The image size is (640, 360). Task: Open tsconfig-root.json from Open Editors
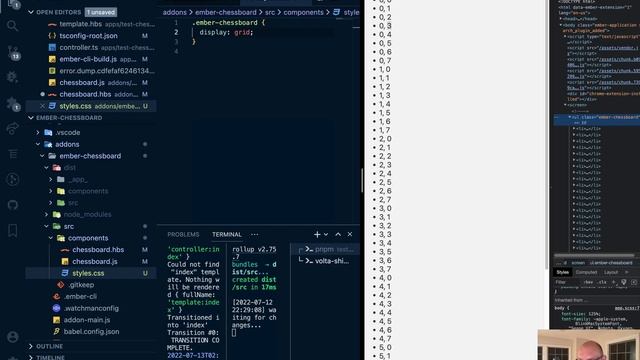click(x=91, y=36)
